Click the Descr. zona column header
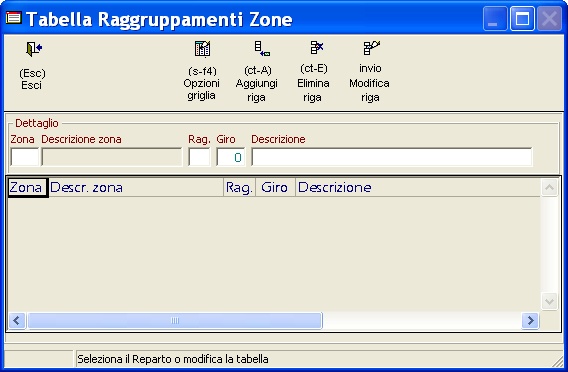Screen dimensions: 568x372 tap(136, 188)
